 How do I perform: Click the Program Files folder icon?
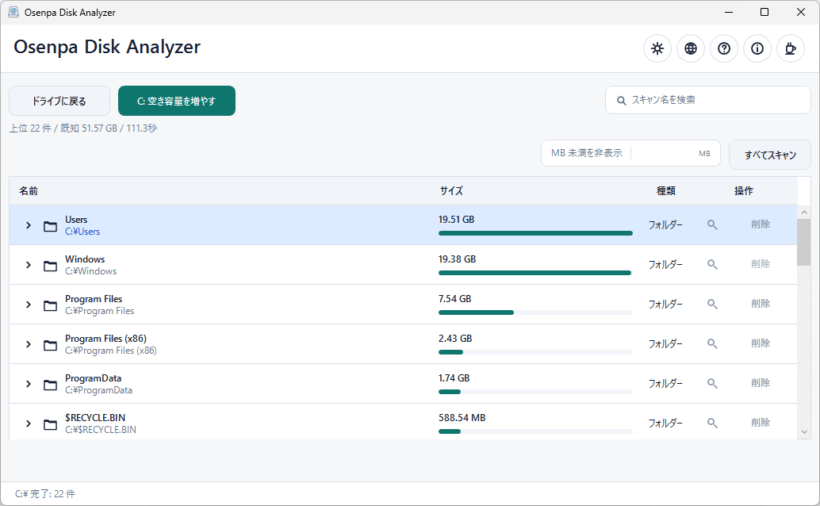coord(50,306)
